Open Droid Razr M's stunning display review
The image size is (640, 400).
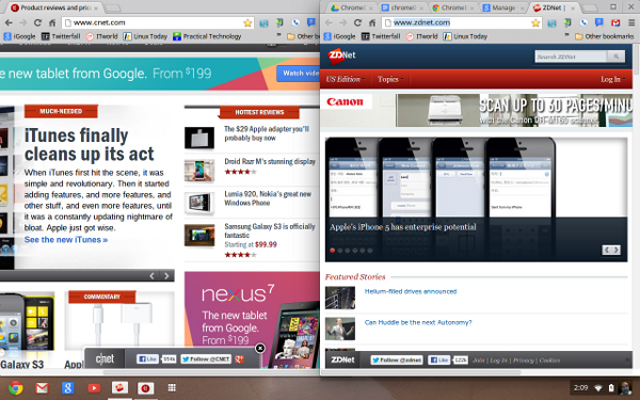pyautogui.click(x=270, y=162)
